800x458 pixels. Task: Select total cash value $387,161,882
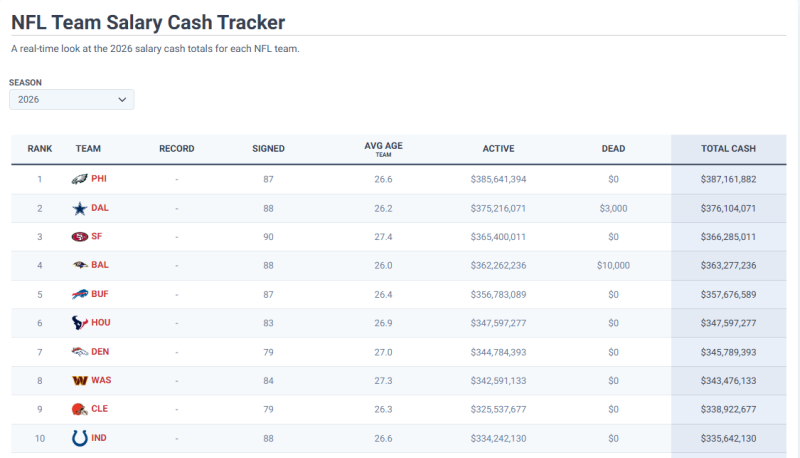point(729,179)
